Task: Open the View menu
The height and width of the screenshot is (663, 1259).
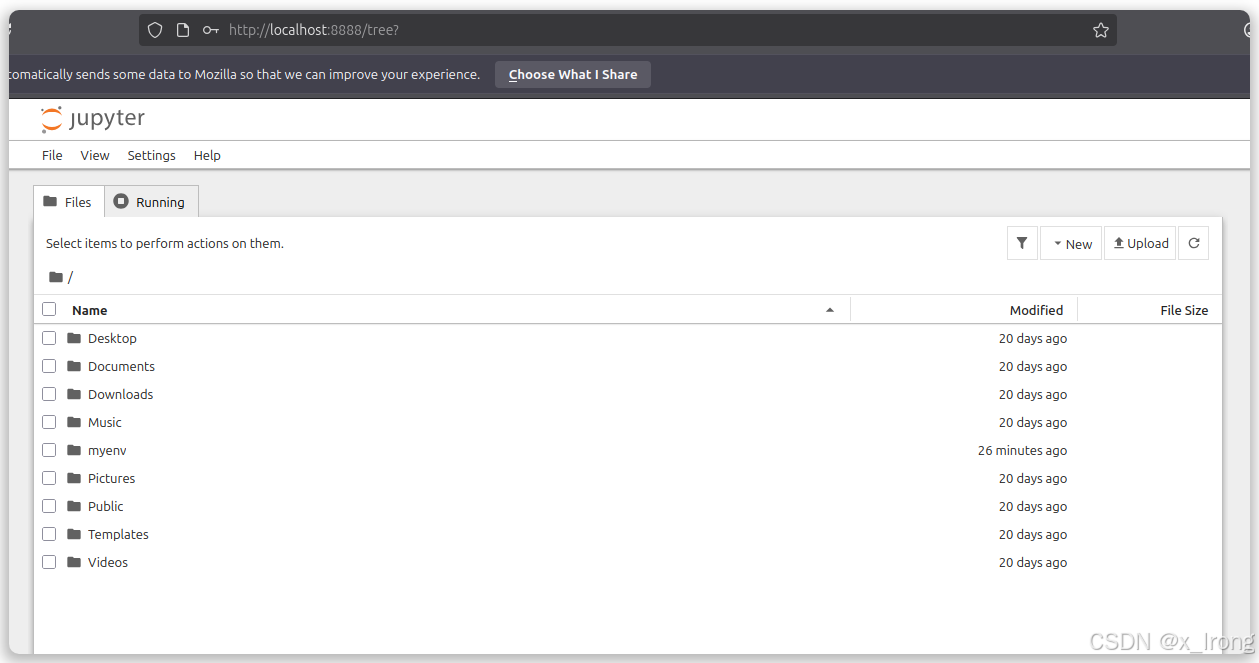Action: click(95, 155)
